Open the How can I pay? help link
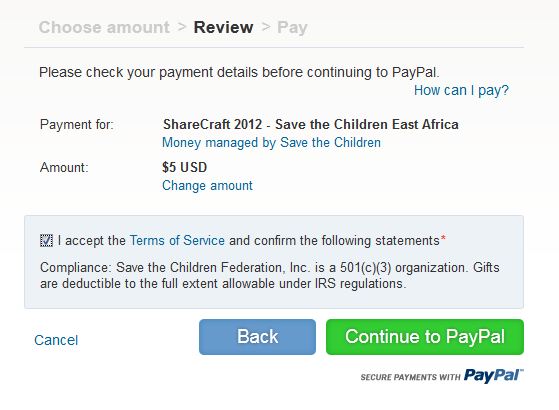The width and height of the screenshot is (559, 410). point(461,90)
